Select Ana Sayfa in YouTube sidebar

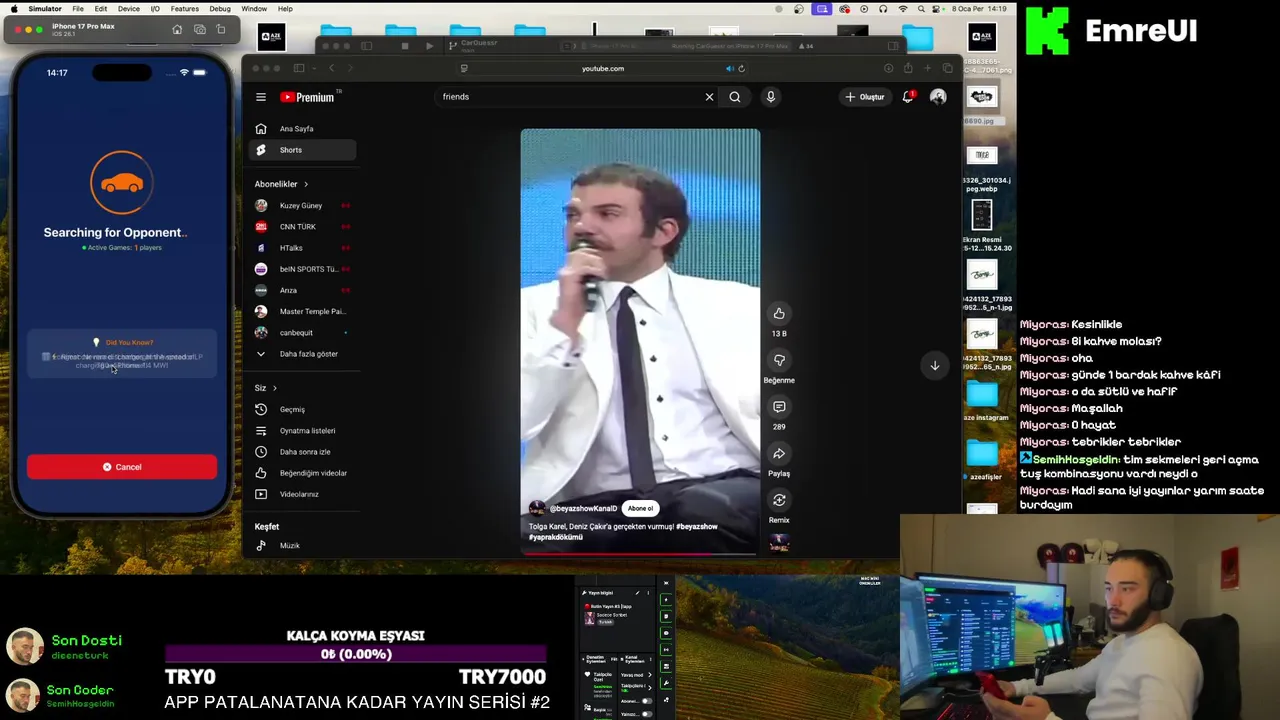[302, 129]
